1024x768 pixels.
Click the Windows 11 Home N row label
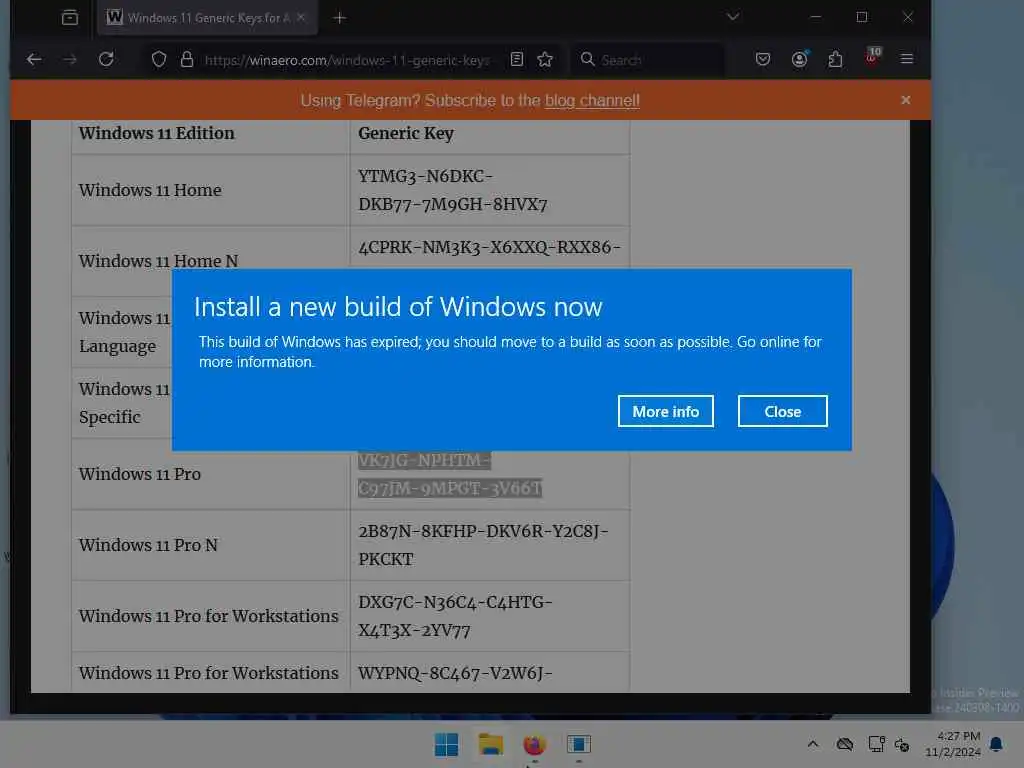158,261
